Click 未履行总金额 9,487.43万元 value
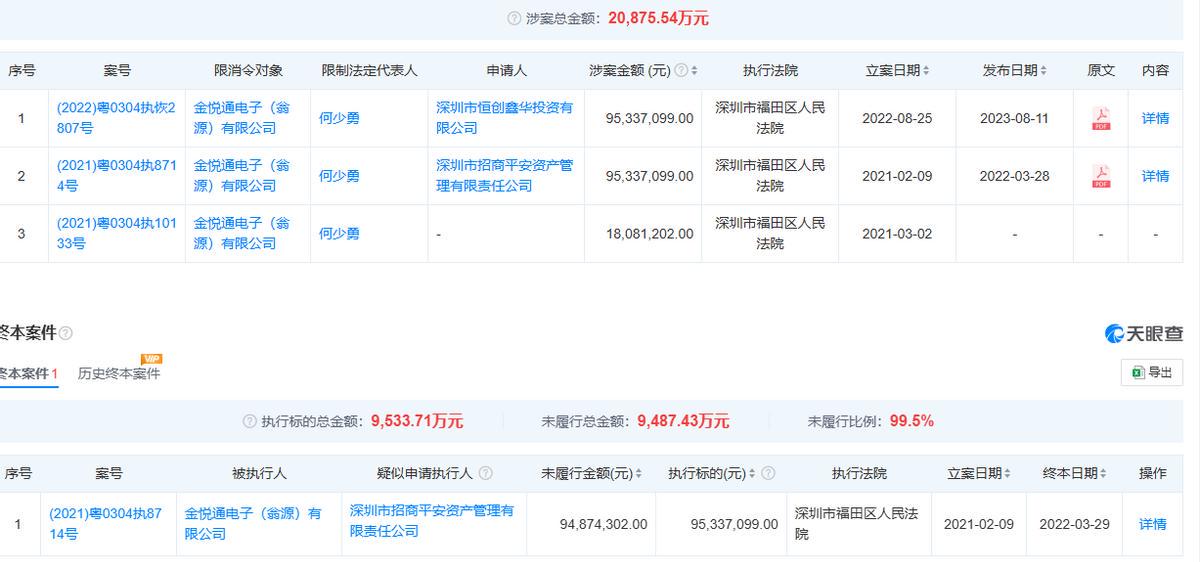This screenshot has width=1200, height=562. (683, 421)
